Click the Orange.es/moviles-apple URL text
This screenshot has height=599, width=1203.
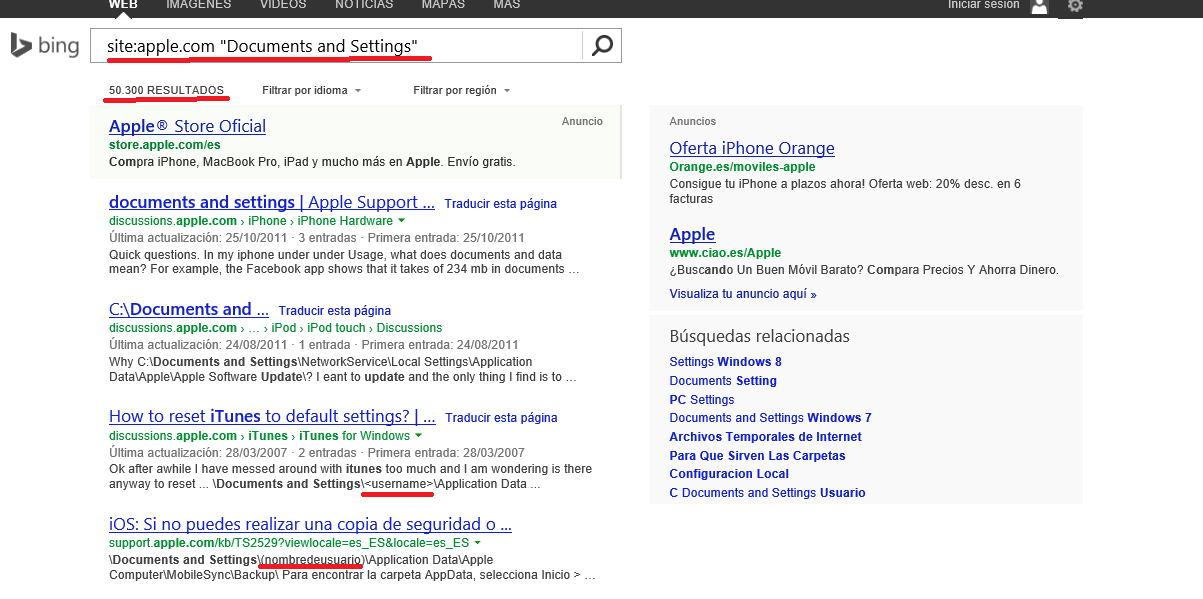[742, 167]
